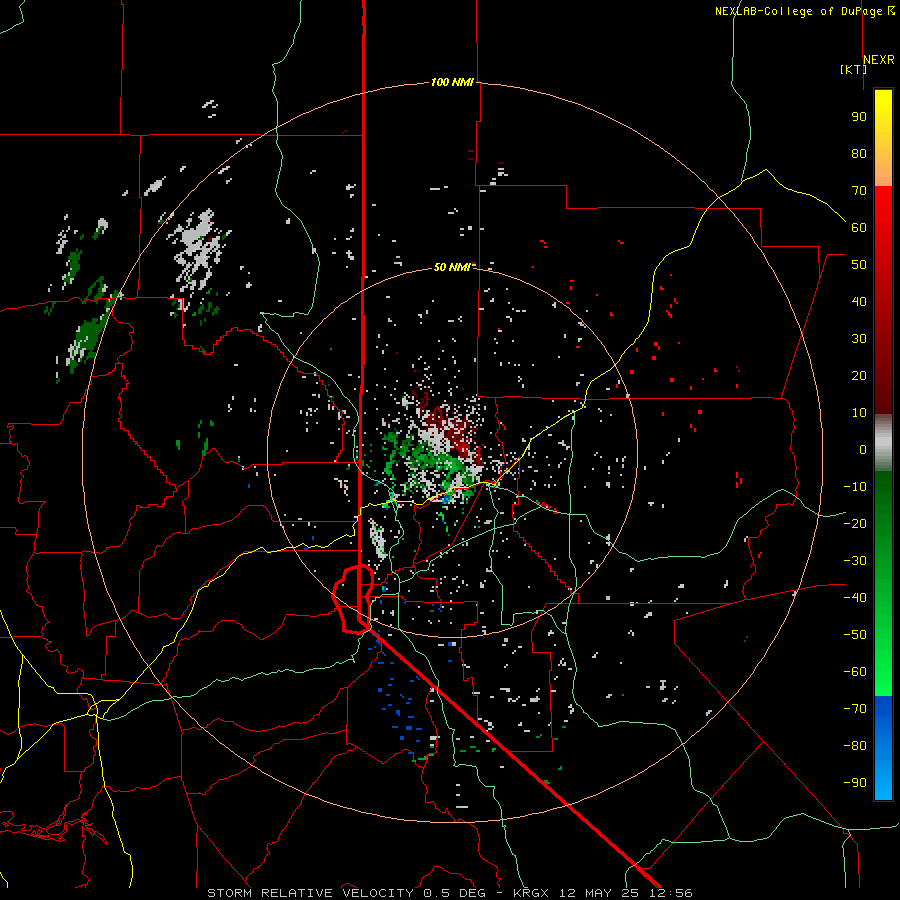Click the 40 value on the velocity scale
Screen dimensions: 900x900
[859, 301]
